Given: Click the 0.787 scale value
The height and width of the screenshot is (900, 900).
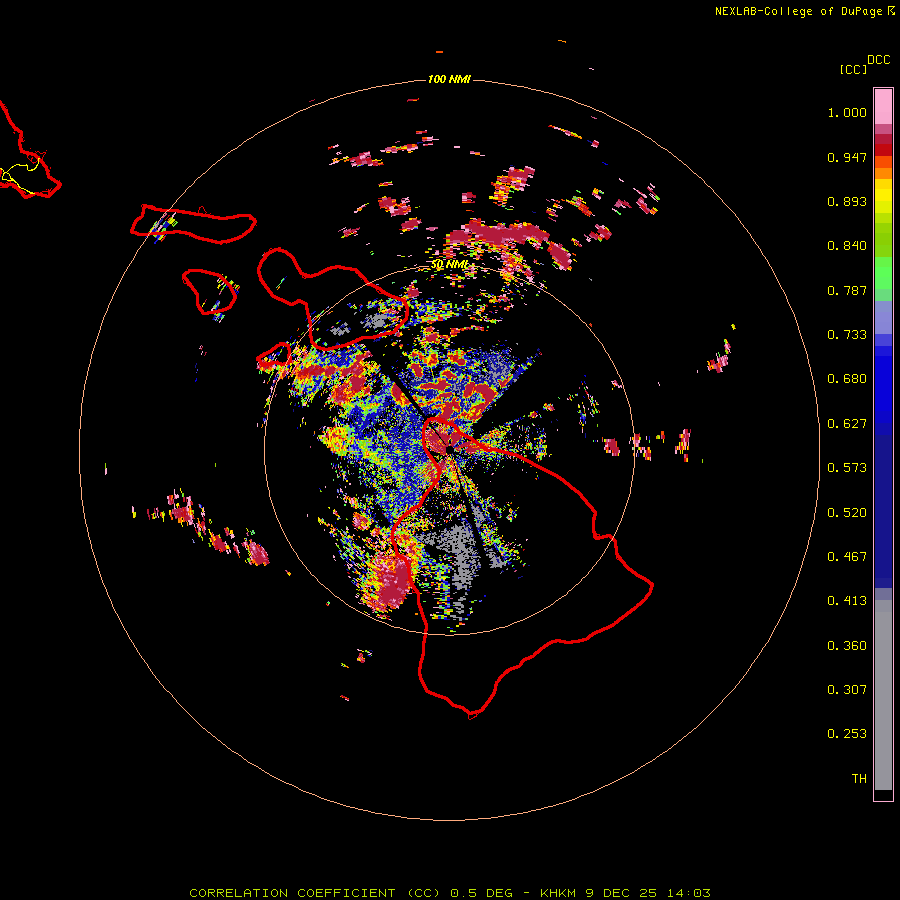Looking at the screenshot, I should [847, 290].
